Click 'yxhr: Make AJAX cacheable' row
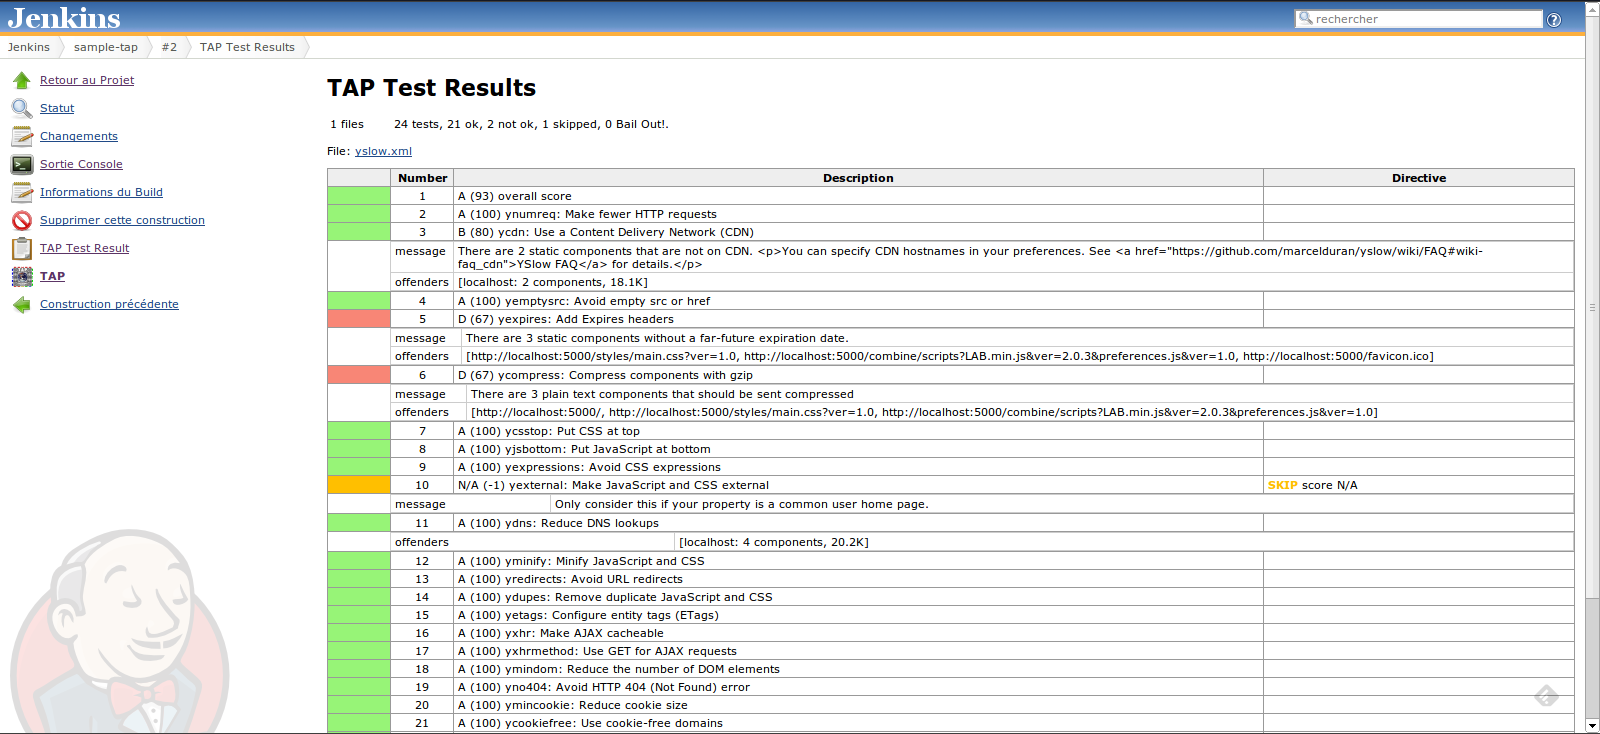This screenshot has height=734, width=1600. coord(951,633)
